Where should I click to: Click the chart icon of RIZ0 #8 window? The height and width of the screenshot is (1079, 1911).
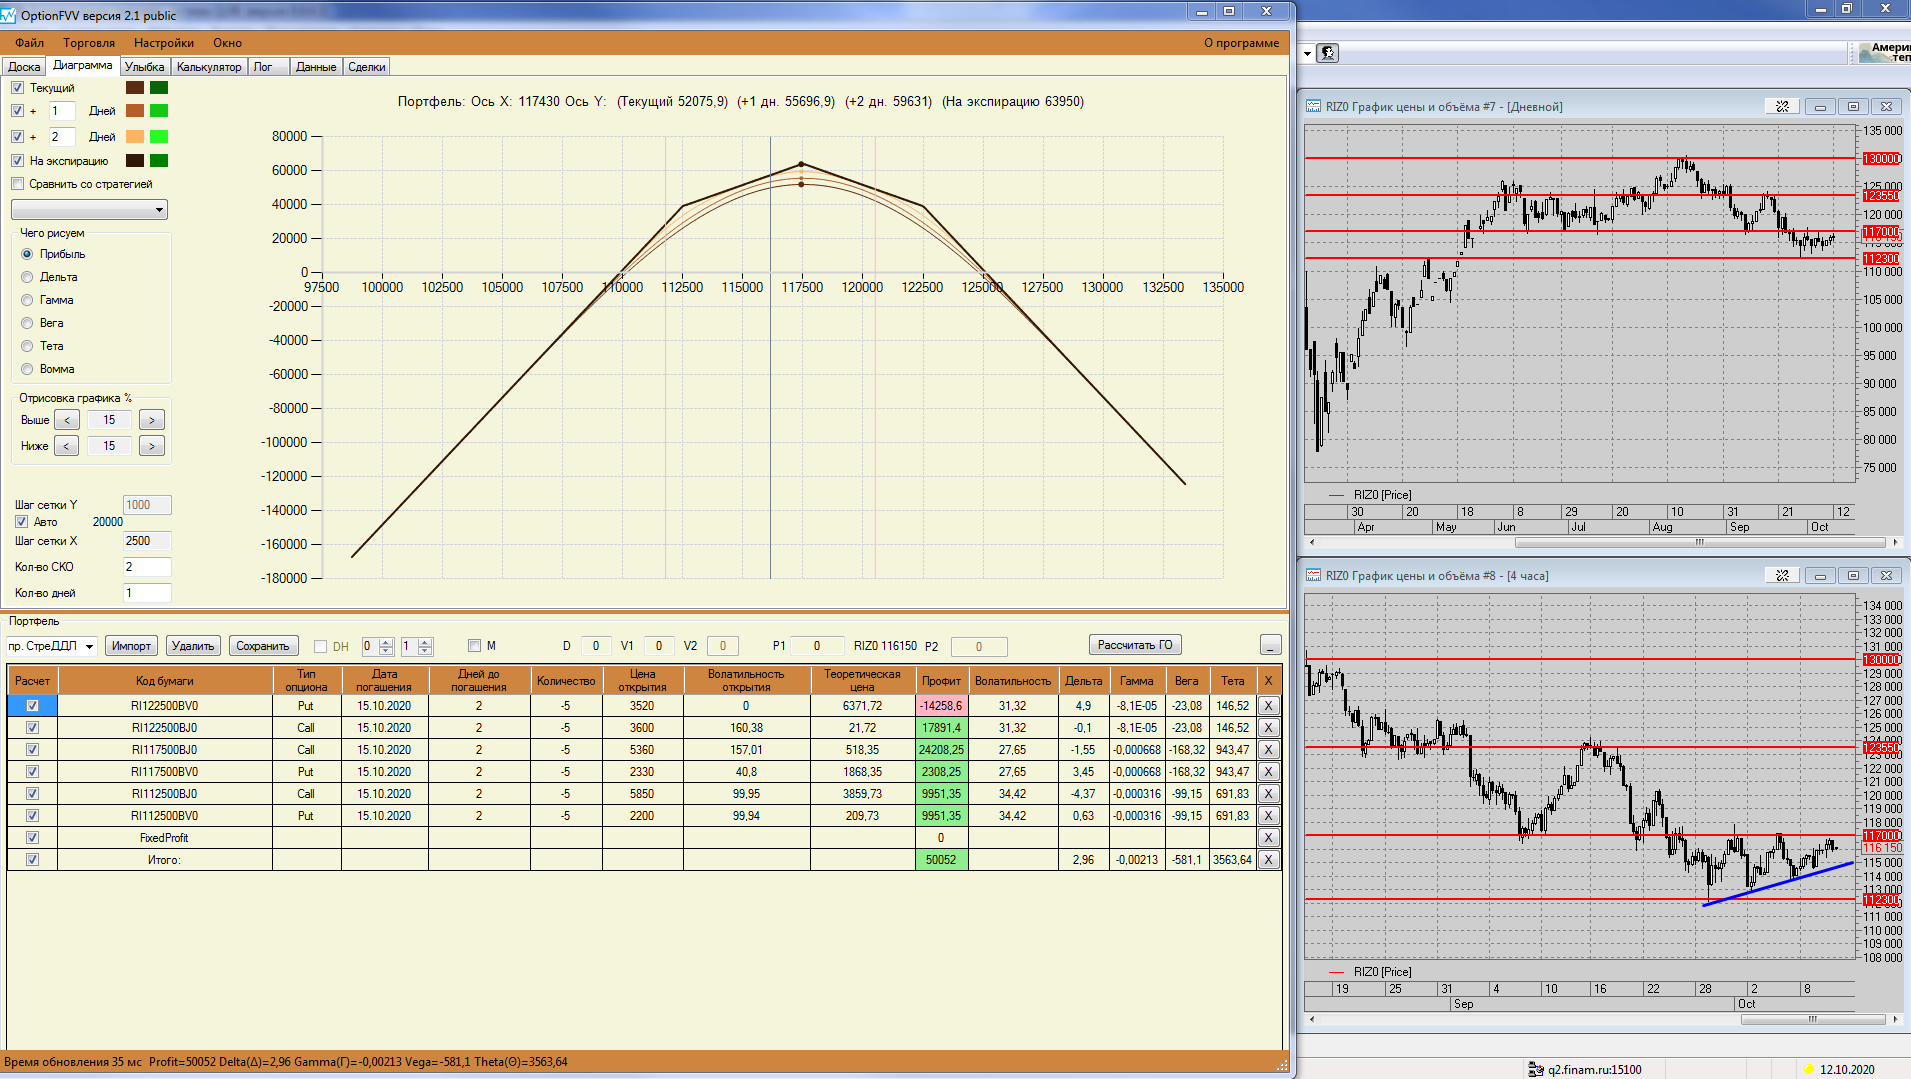click(x=1313, y=575)
